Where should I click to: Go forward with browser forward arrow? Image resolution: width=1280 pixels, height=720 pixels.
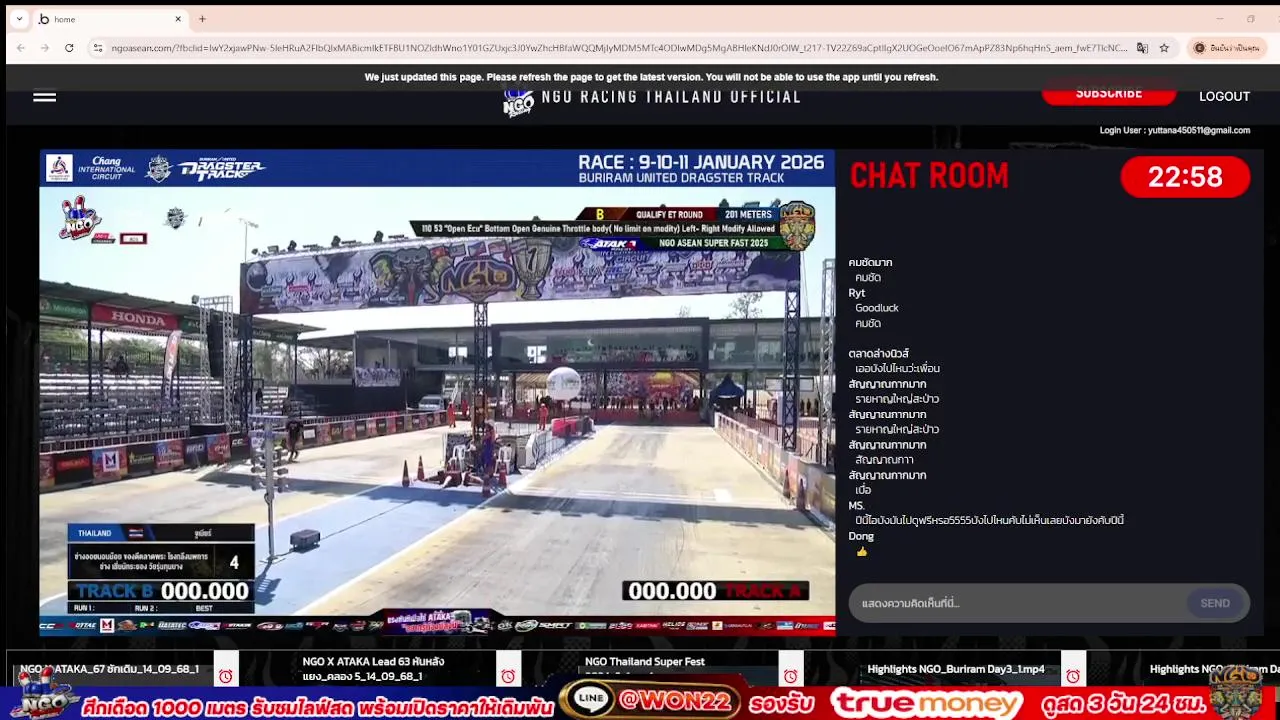click(x=45, y=48)
